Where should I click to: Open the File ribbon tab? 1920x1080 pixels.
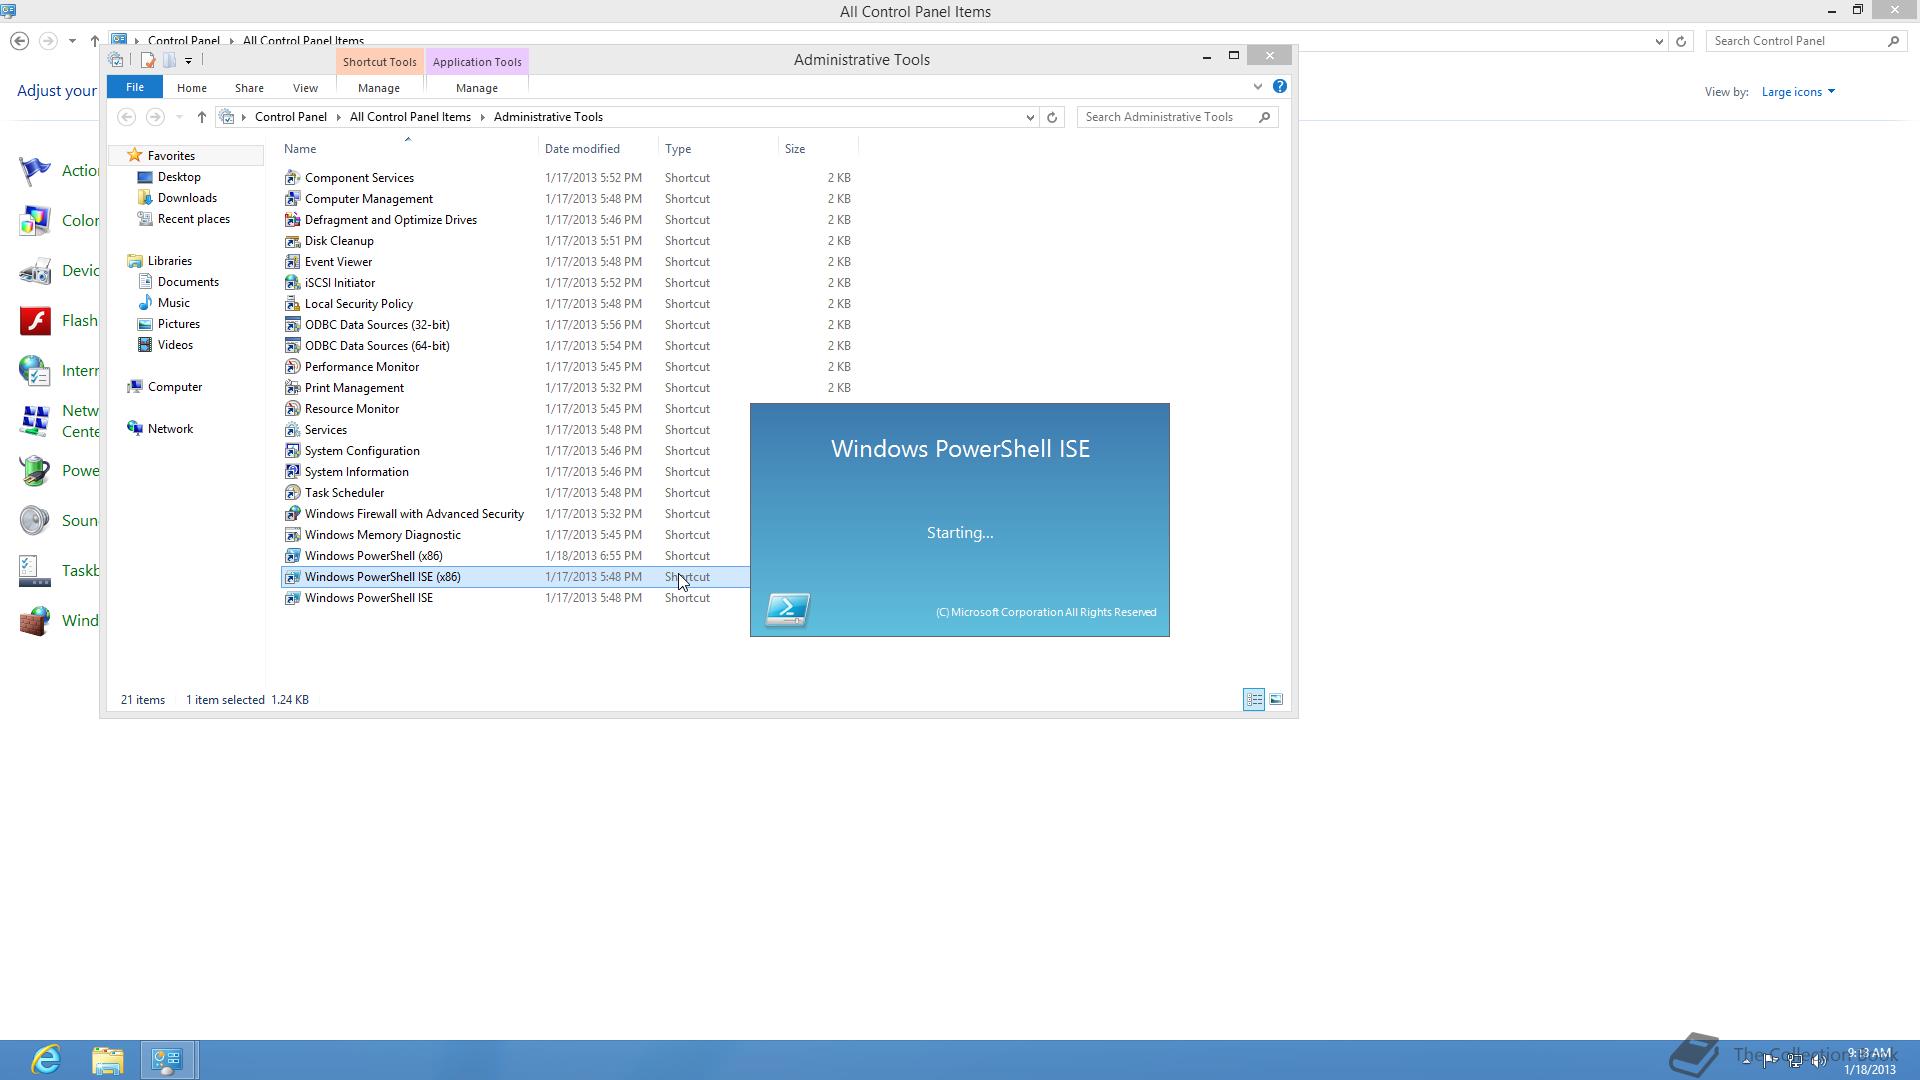click(134, 87)
